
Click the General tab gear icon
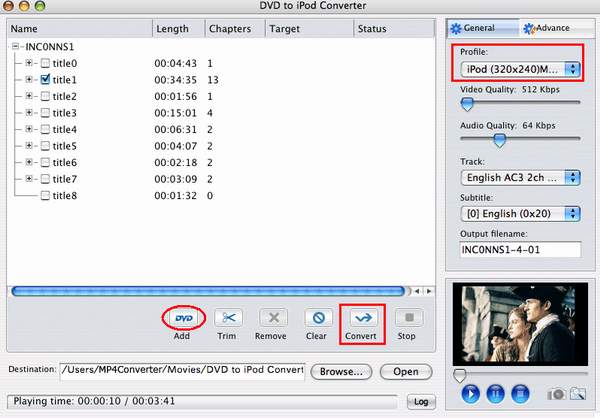(456, 28)
